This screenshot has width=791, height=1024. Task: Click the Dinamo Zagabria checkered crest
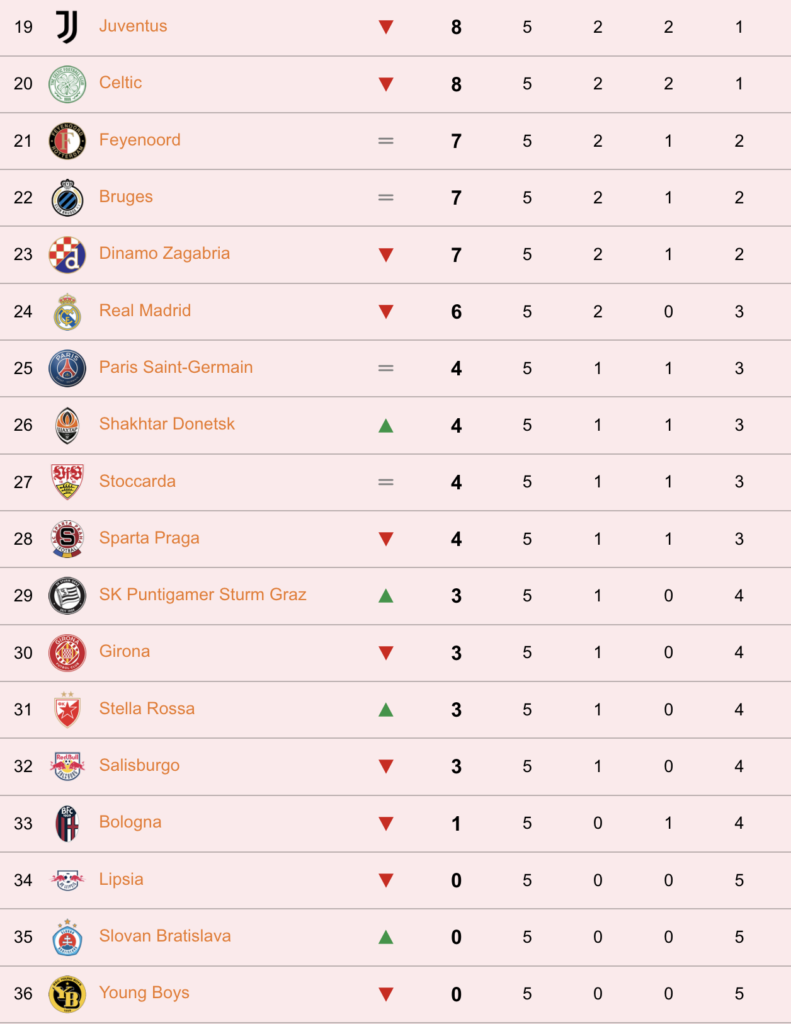tap(67, 255)
